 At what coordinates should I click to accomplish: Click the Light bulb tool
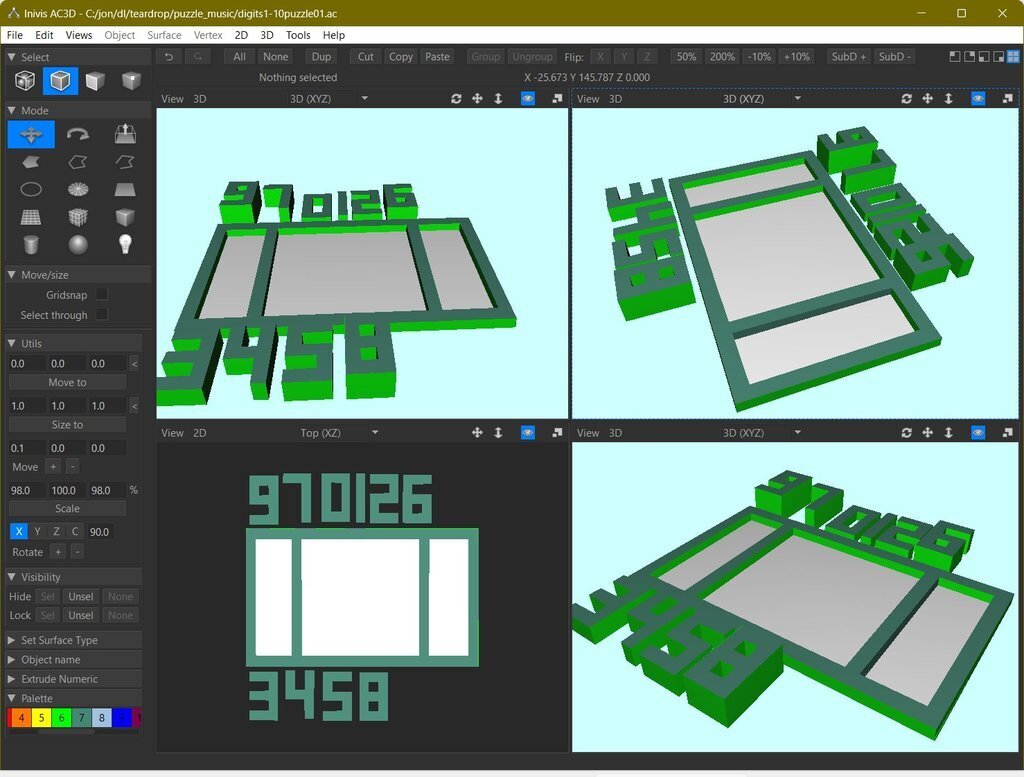tap(124, 244)
